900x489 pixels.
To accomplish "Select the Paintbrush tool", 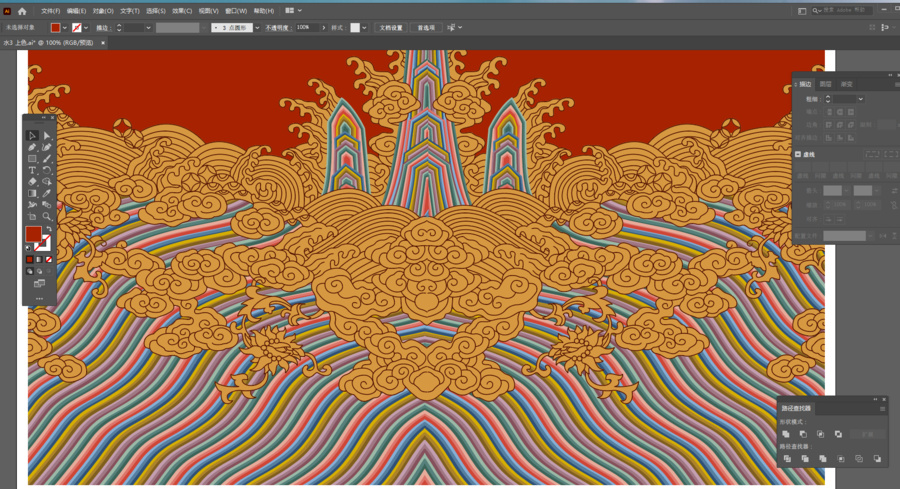I will pos(46,158).
